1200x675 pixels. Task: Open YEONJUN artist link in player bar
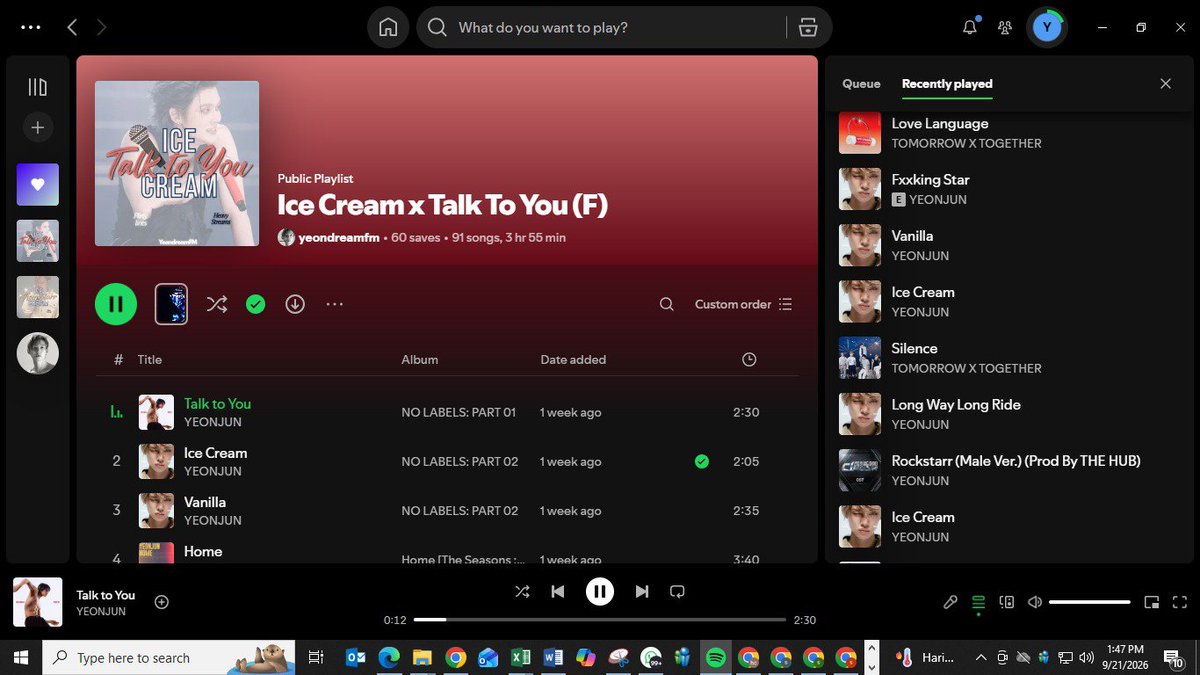pyautogui.click(x=101, y=611)
